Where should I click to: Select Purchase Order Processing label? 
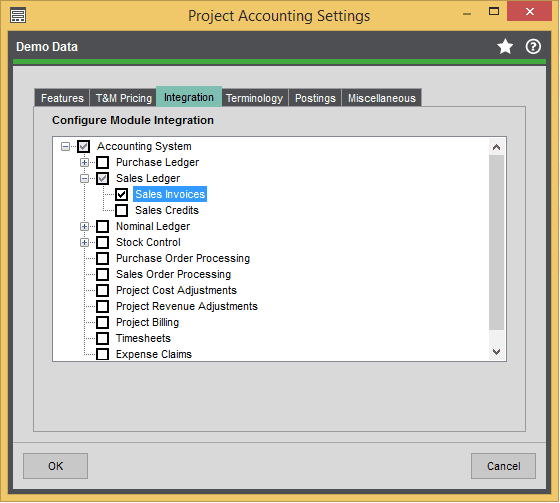point(183,258)
